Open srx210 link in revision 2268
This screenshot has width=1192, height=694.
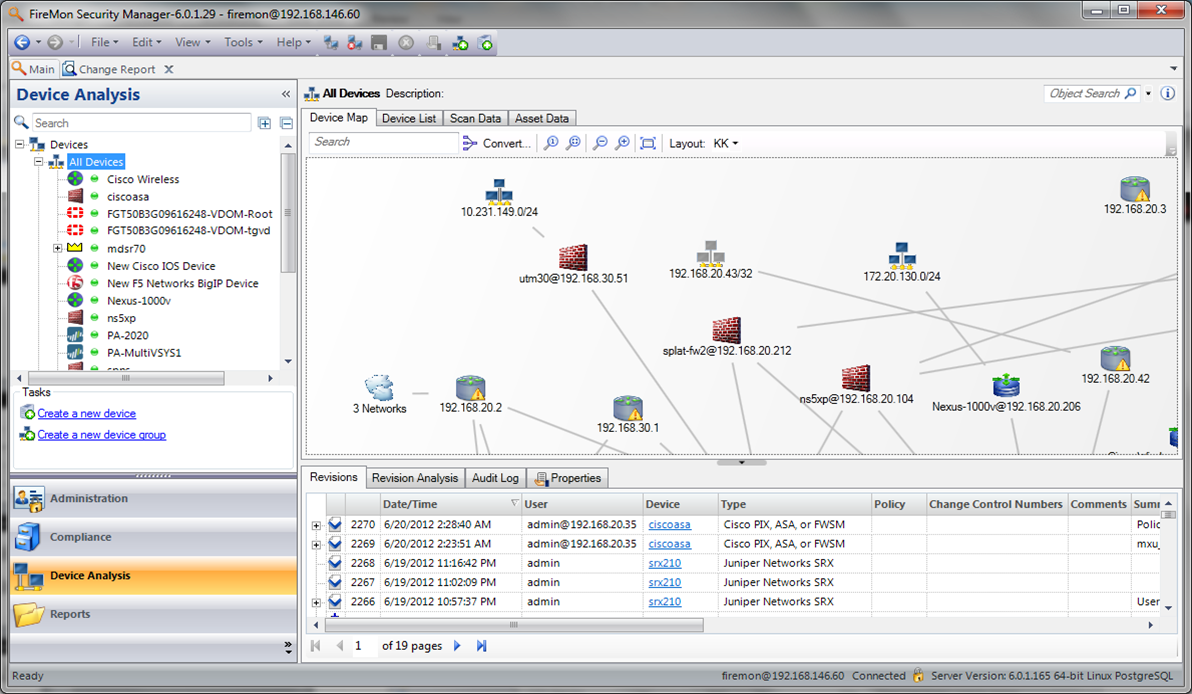point(664,563)
